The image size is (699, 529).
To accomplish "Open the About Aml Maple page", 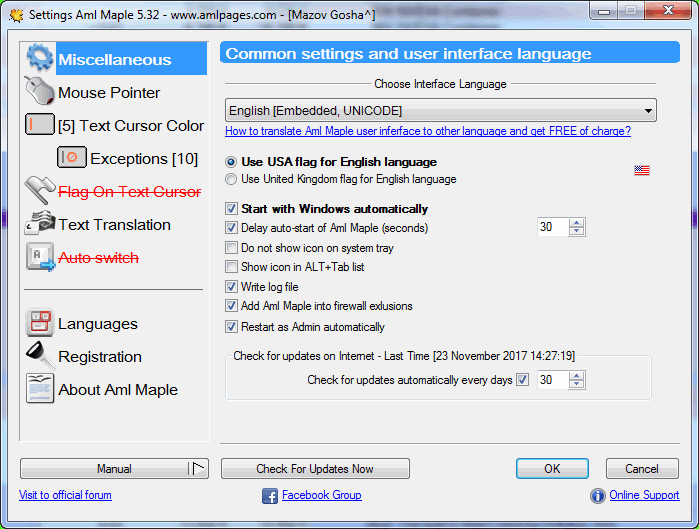I will pos(118,390).
